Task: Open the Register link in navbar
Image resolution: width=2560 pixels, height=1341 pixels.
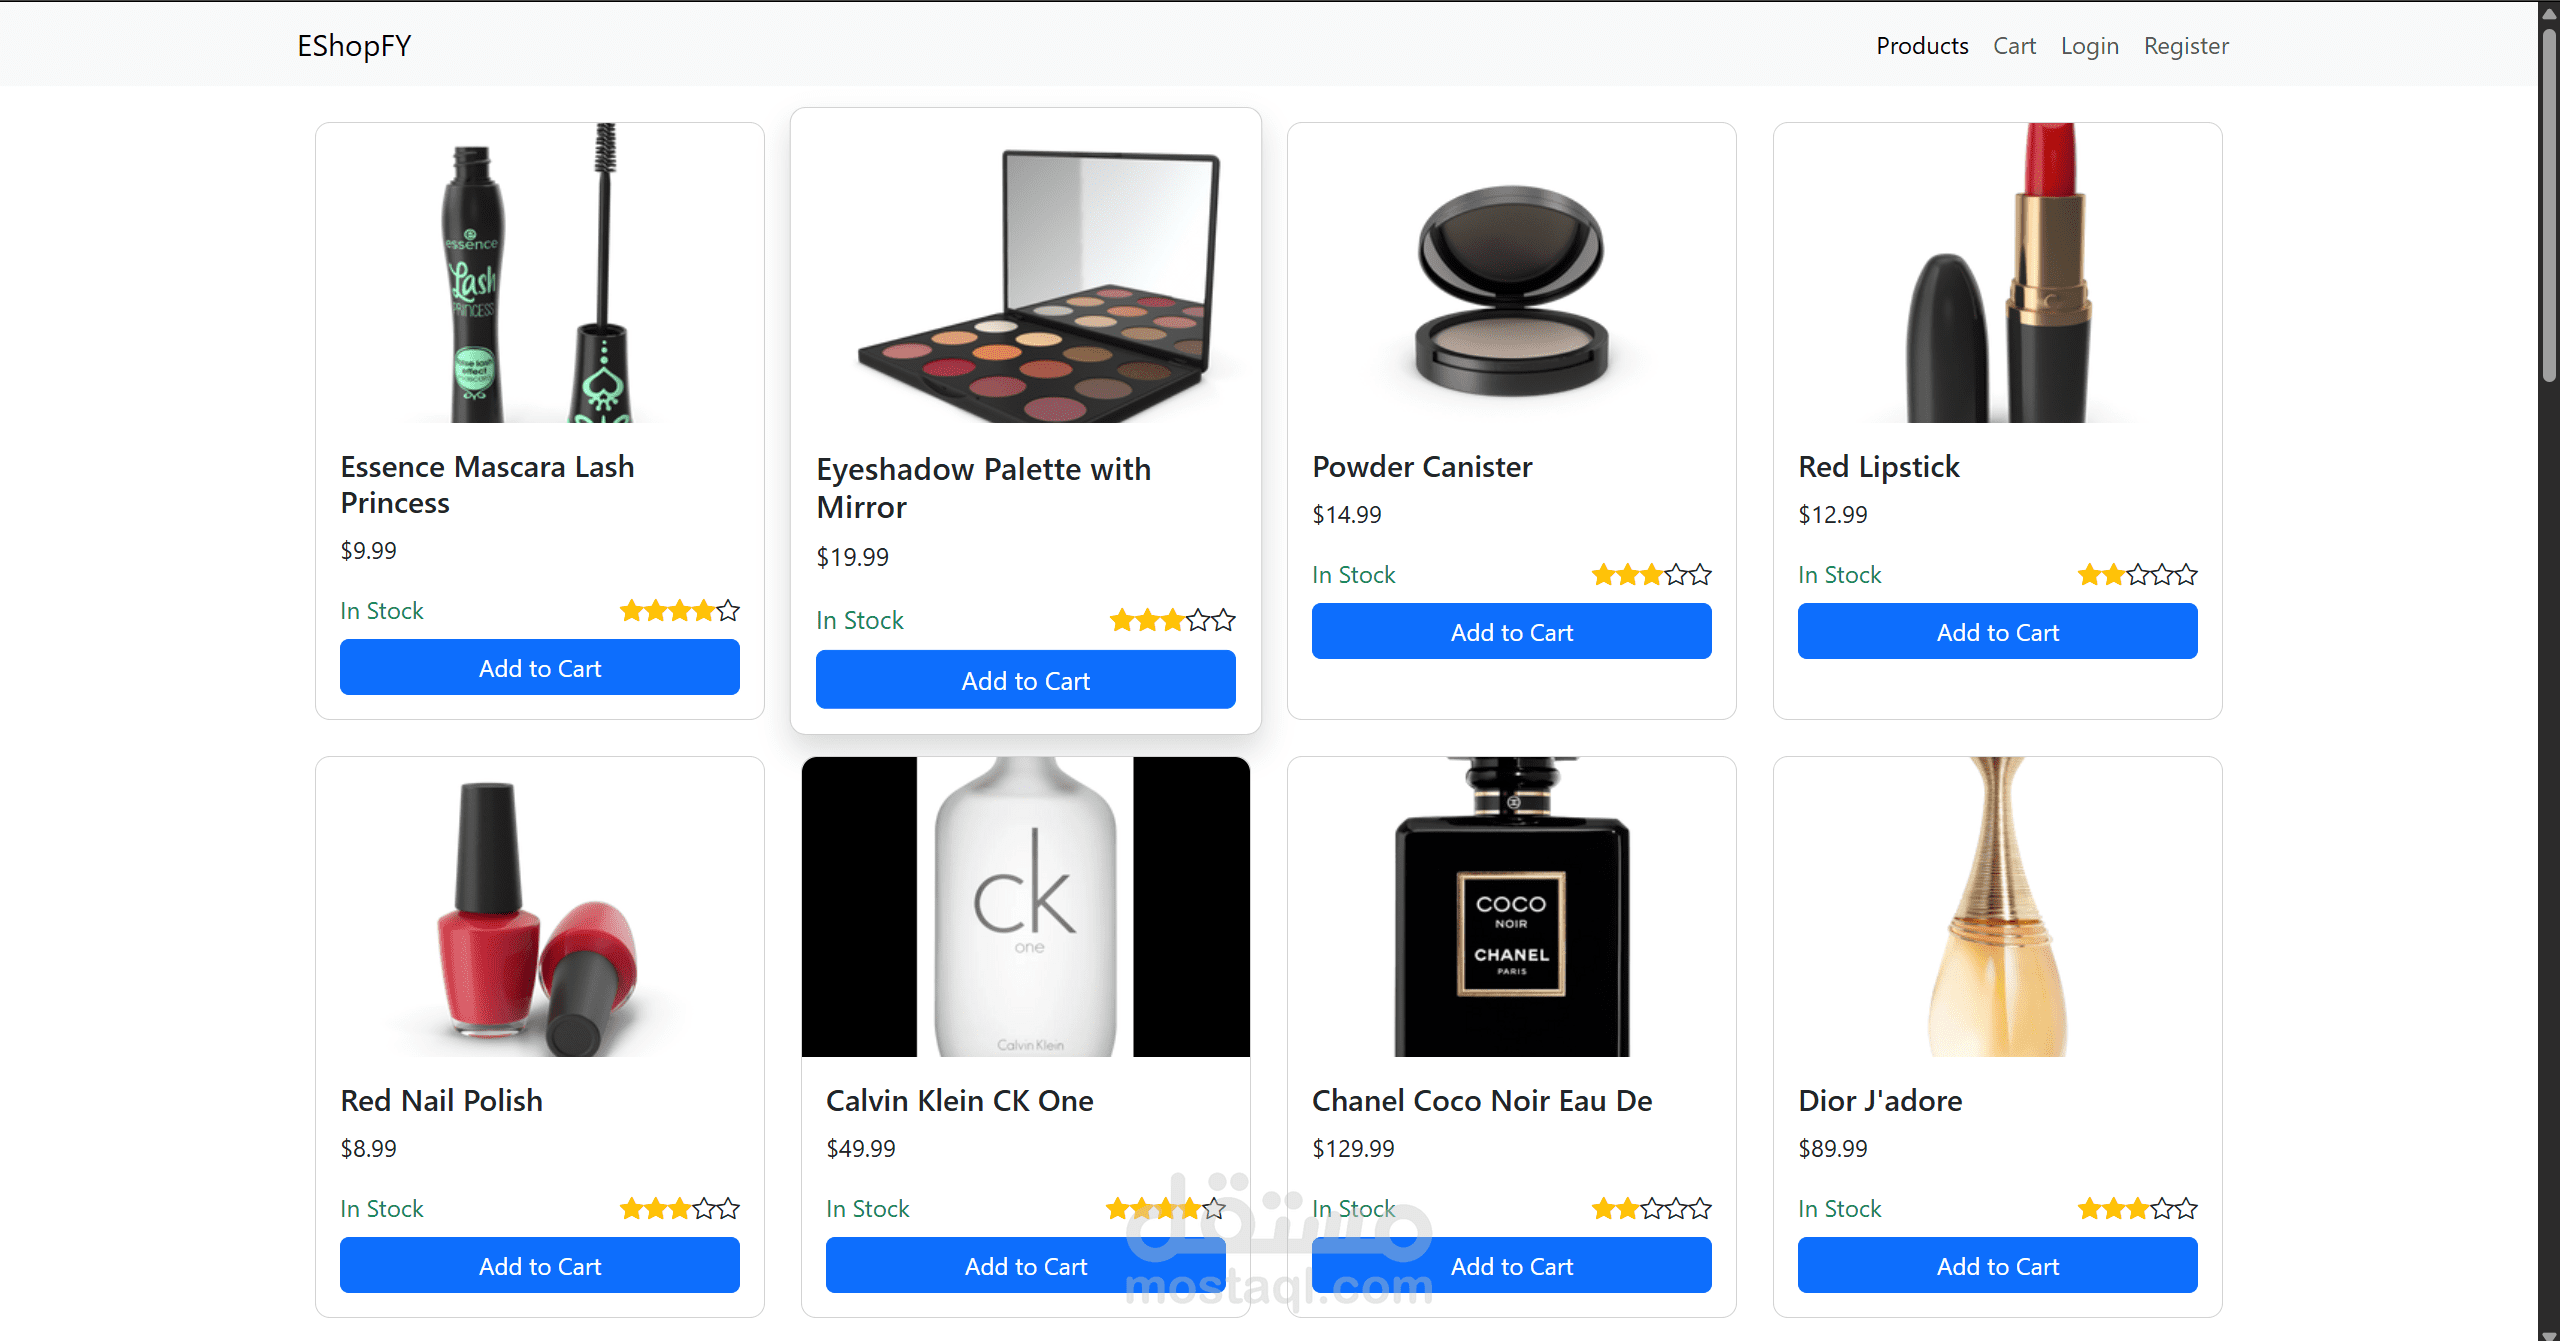Action: (2186, 46)
